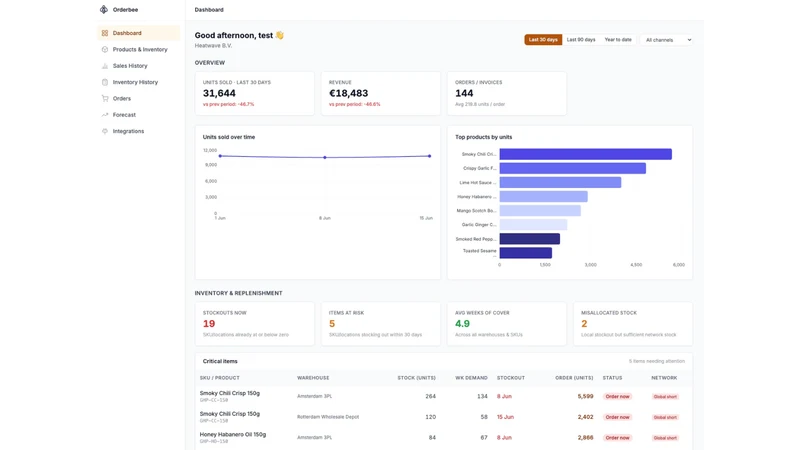Click the Smoky Chili Crisp bar in chart
800x450 pixels.
pos(585,154)
